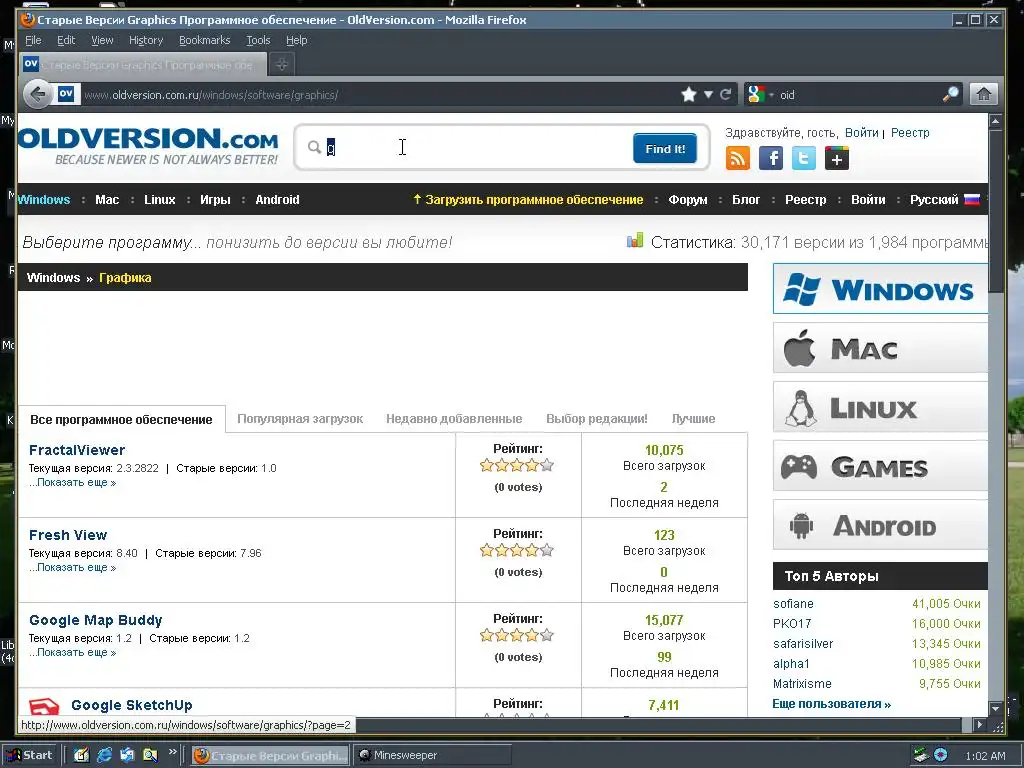Click the bookmark star in the address bar

688,95
